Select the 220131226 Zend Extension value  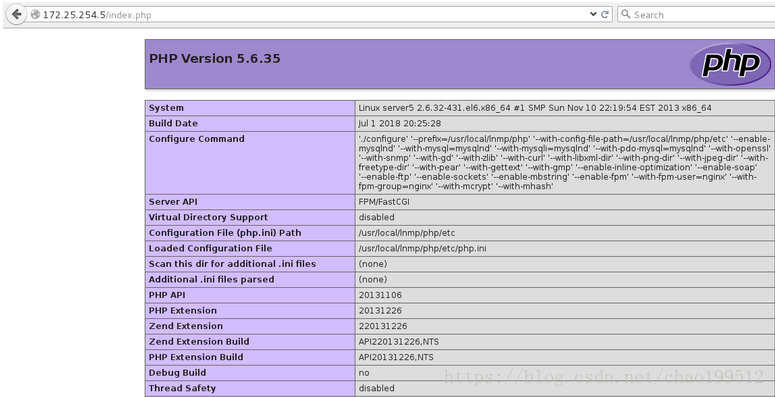[383, 326]
